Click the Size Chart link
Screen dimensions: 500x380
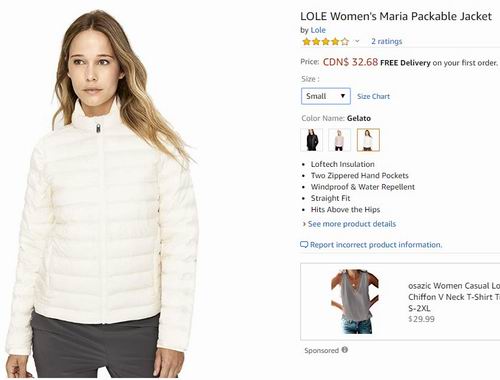(373, 96)
